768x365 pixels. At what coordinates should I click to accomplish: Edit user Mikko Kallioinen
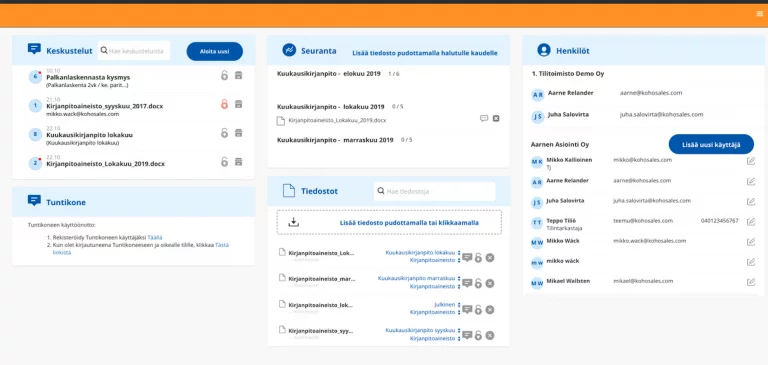click(751, 161)
